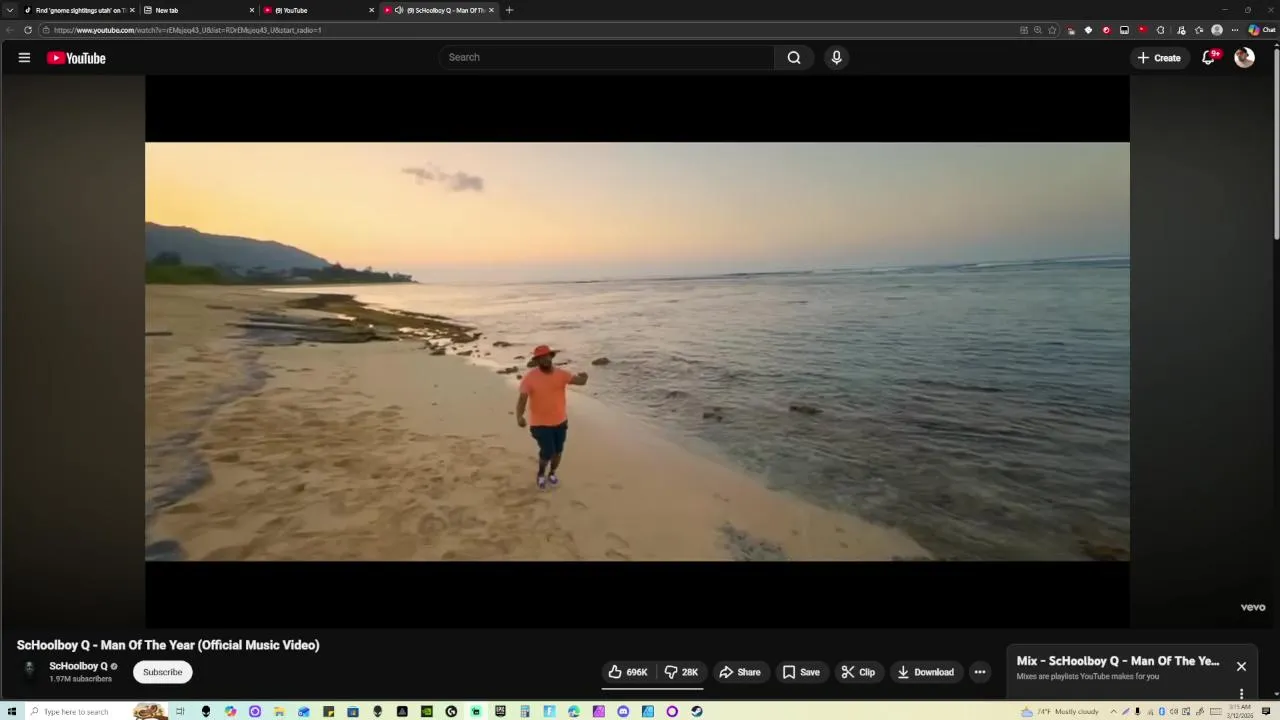
Task: Subscribe to ScHoolboy Q channel
Action: 162,672
